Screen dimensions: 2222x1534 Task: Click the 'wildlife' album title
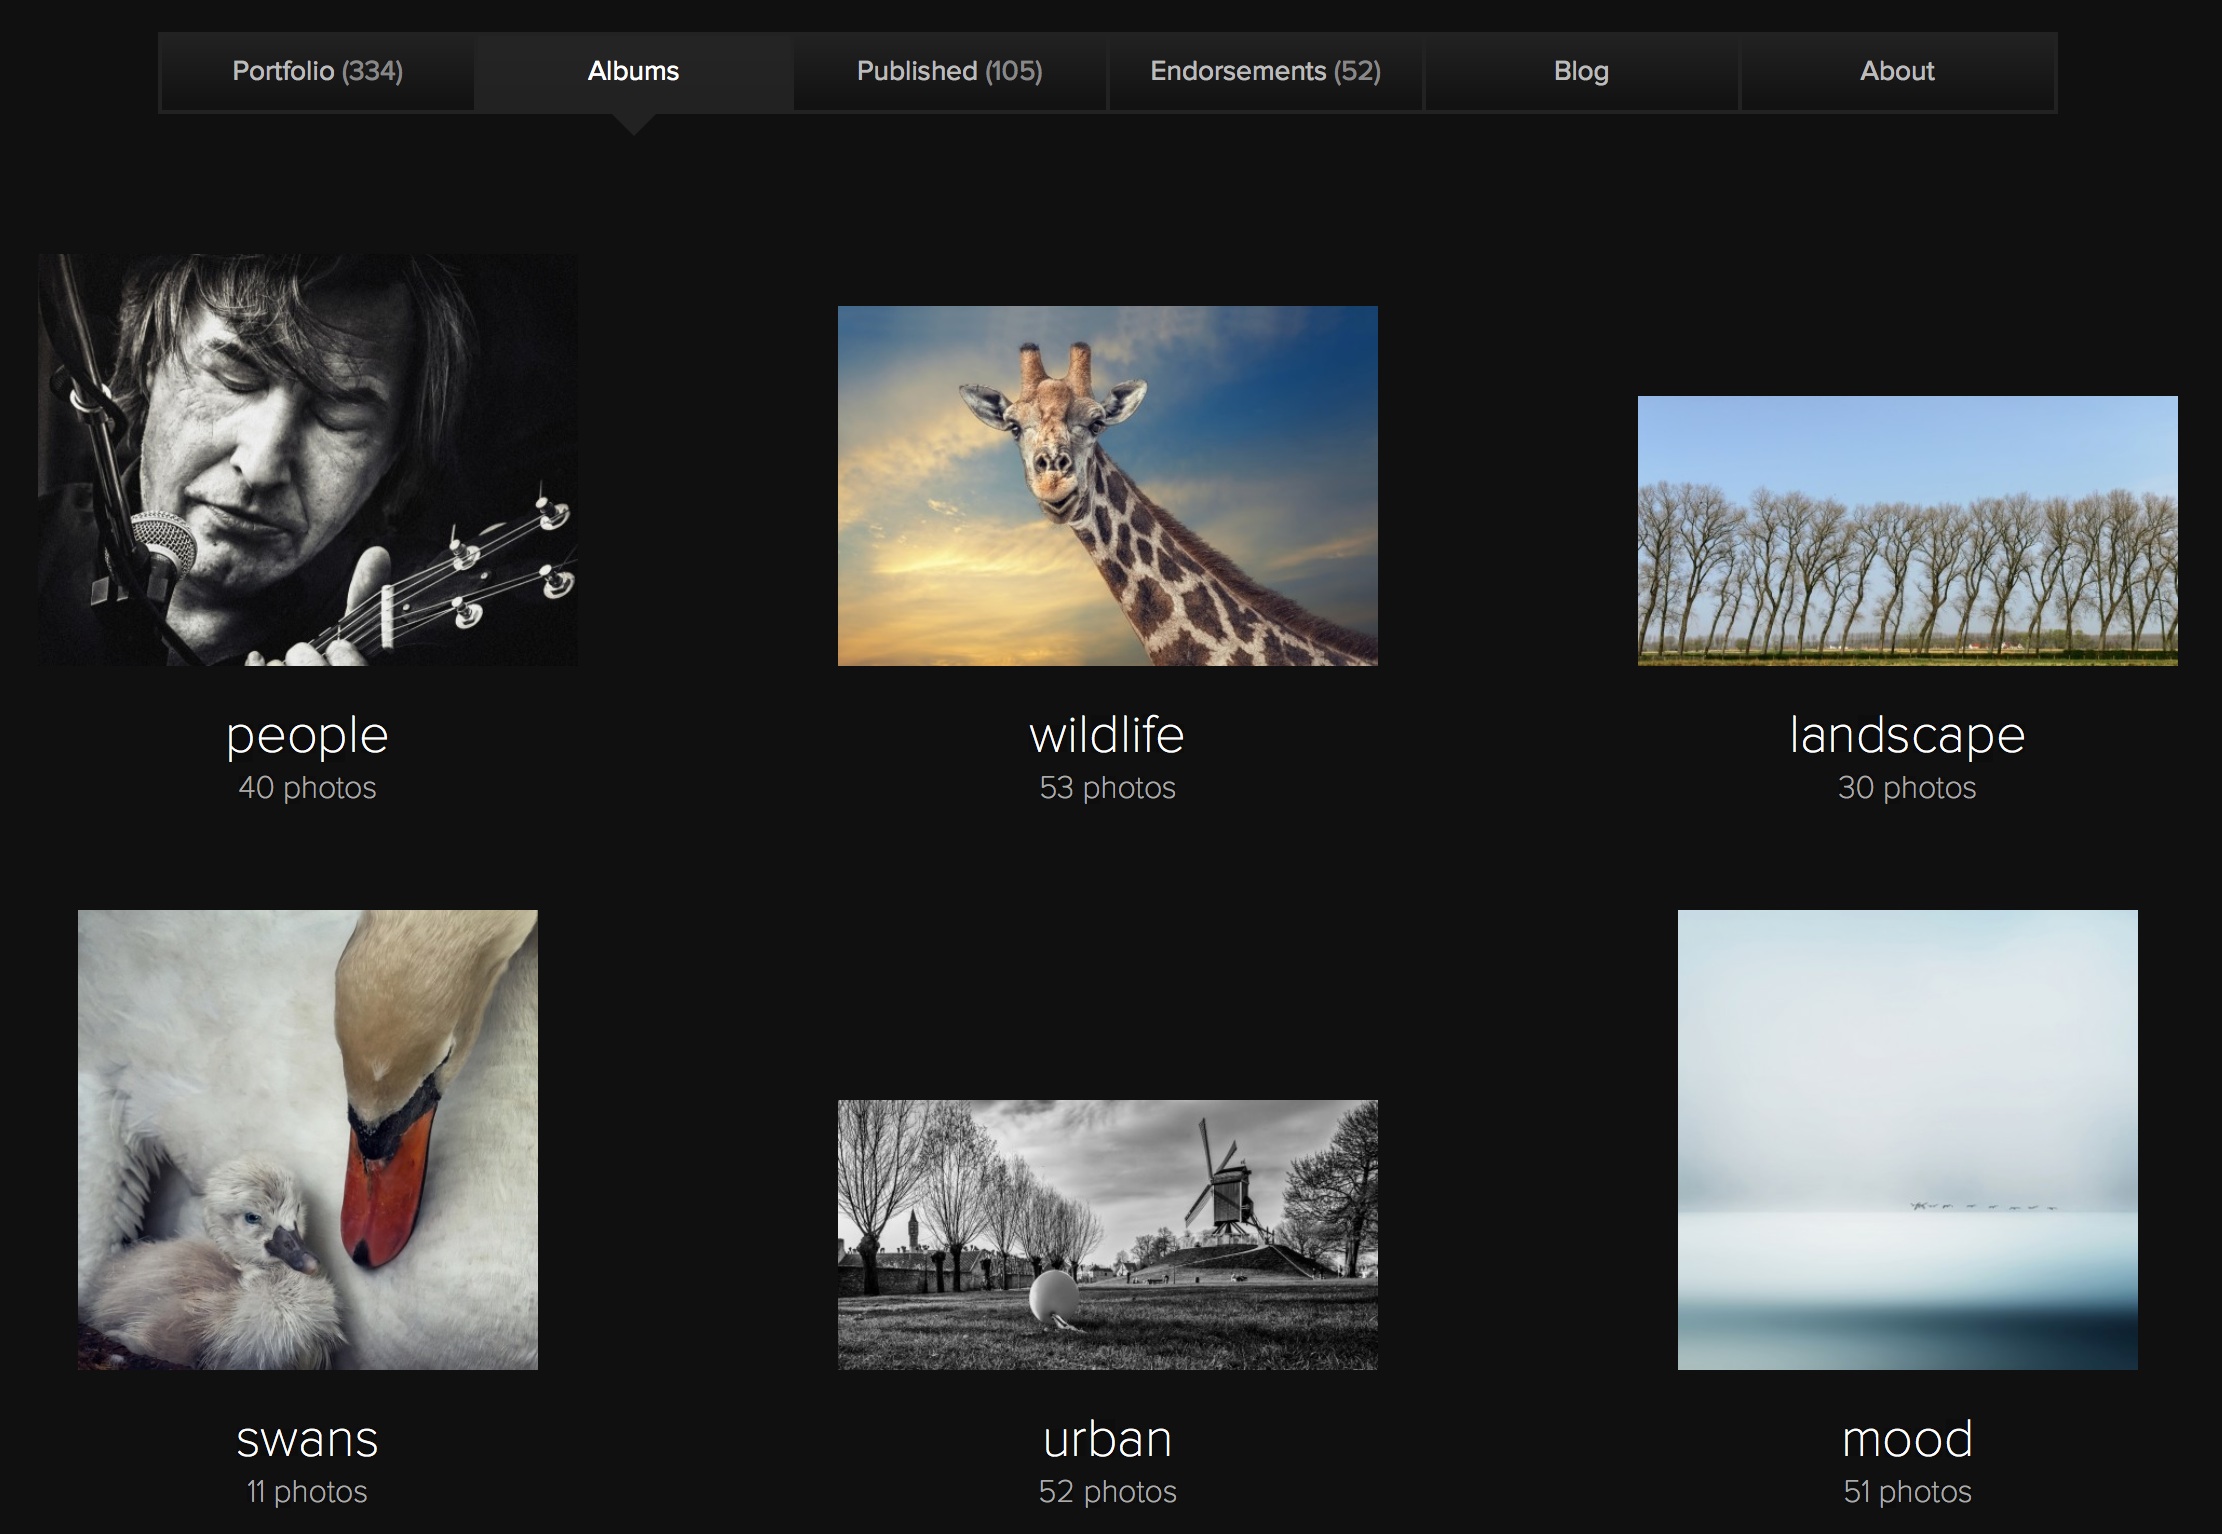point(1107,735)
